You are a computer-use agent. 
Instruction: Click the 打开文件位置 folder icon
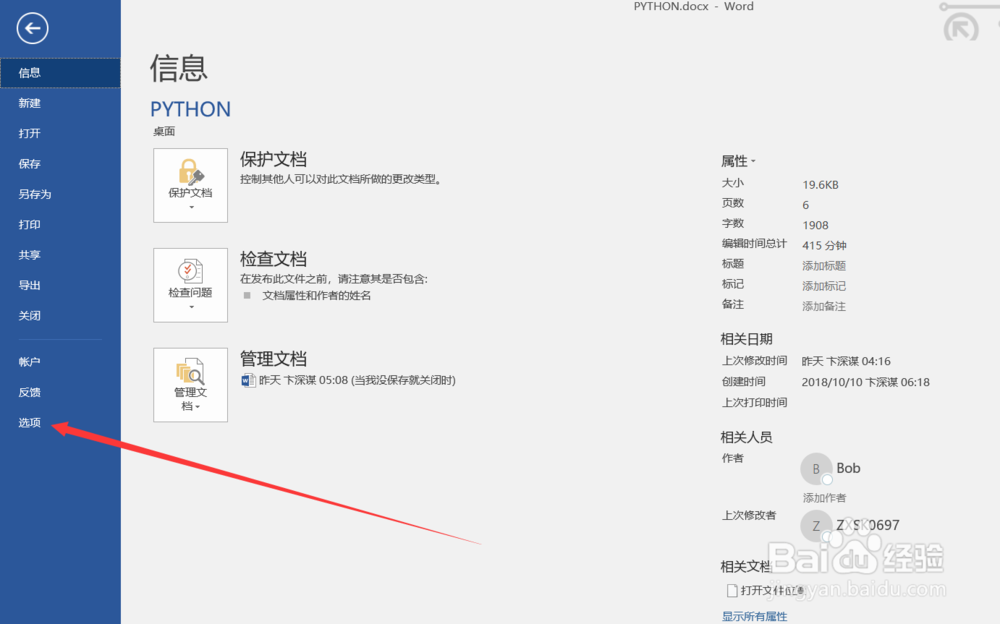pos(733,590)
